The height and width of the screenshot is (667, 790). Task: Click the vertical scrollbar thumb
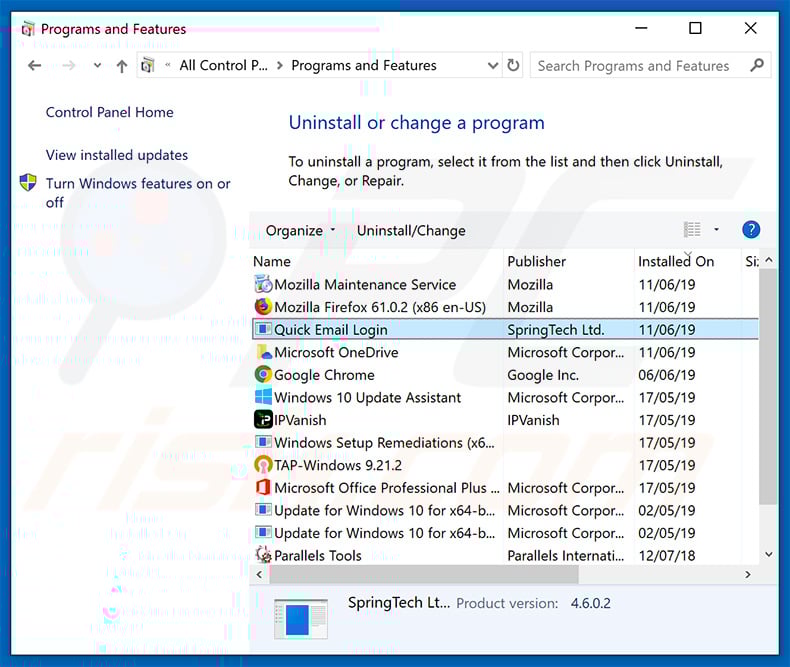pyautogui.click(x=768, y=386)
